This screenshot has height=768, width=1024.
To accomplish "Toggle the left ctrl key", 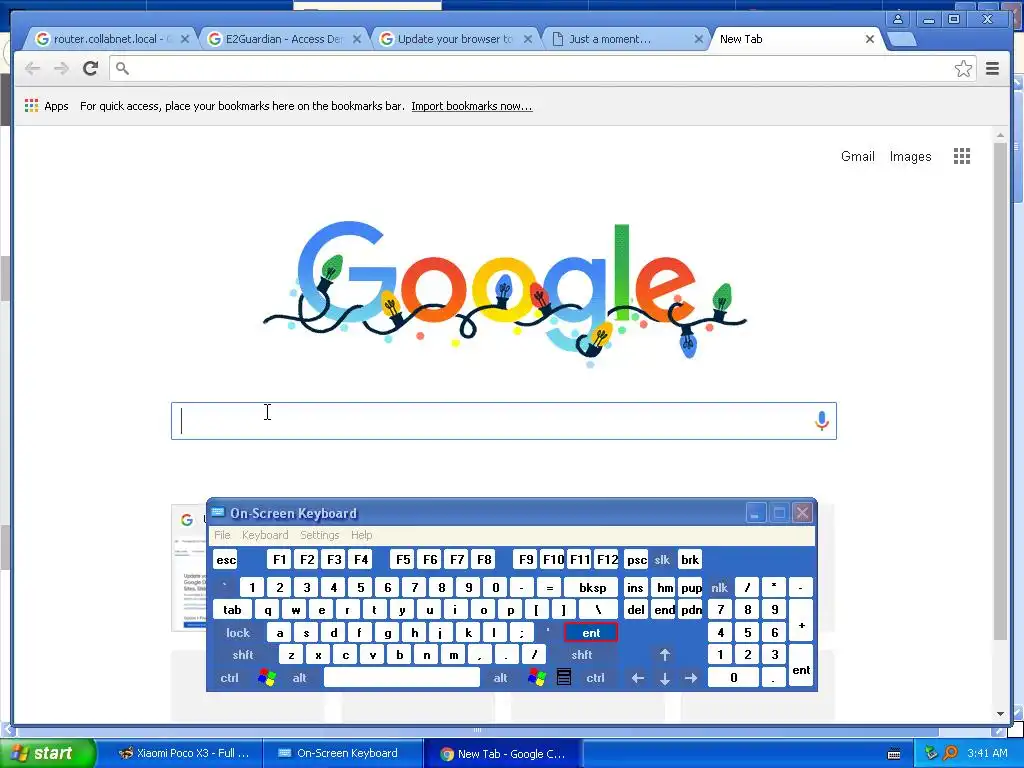I will click(229, 678).
